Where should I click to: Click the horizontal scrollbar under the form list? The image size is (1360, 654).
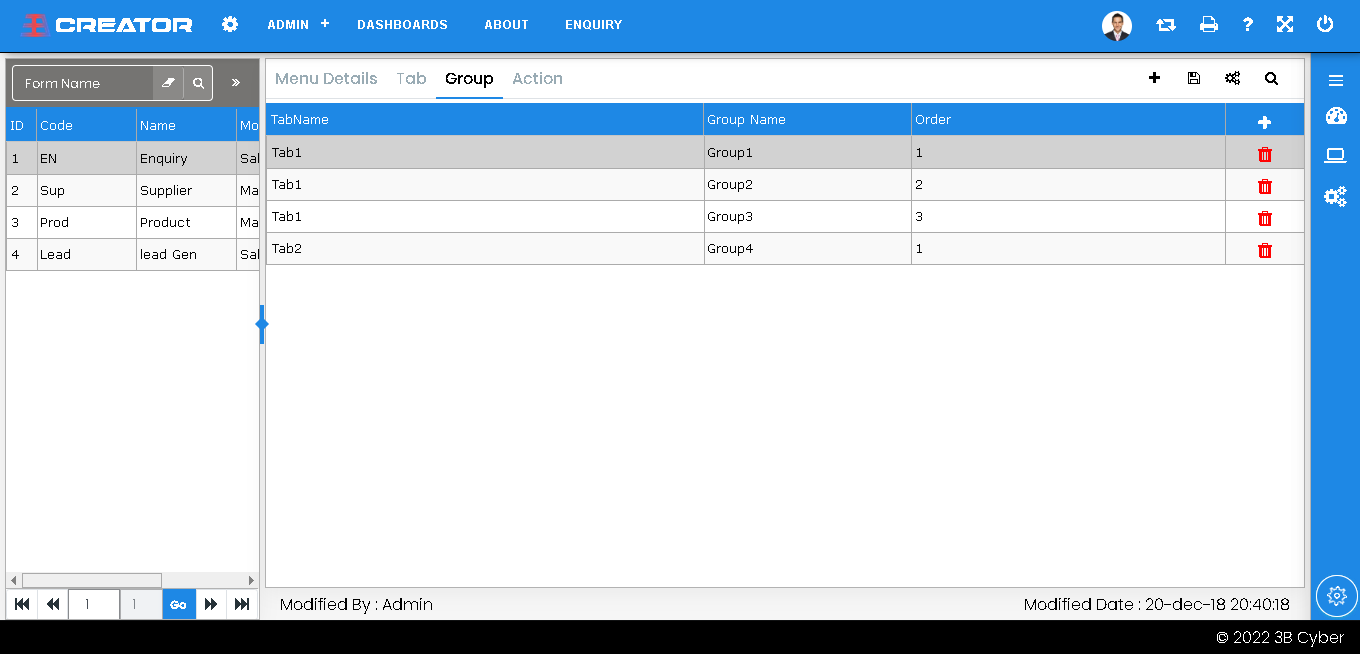(92, 580)
